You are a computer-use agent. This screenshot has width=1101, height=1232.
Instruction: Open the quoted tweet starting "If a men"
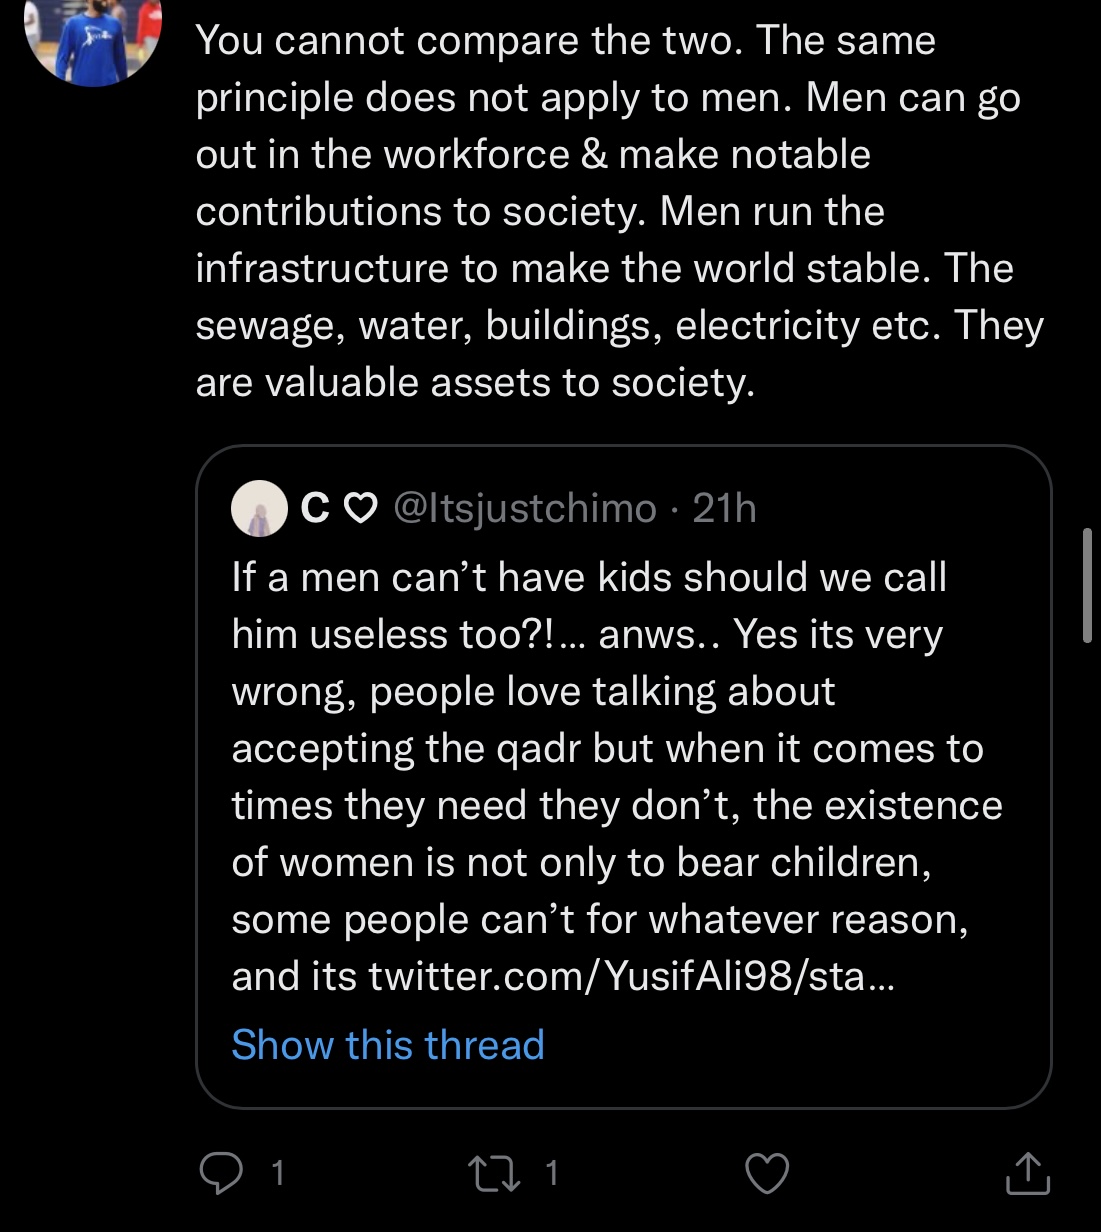[x=588, y=577]
